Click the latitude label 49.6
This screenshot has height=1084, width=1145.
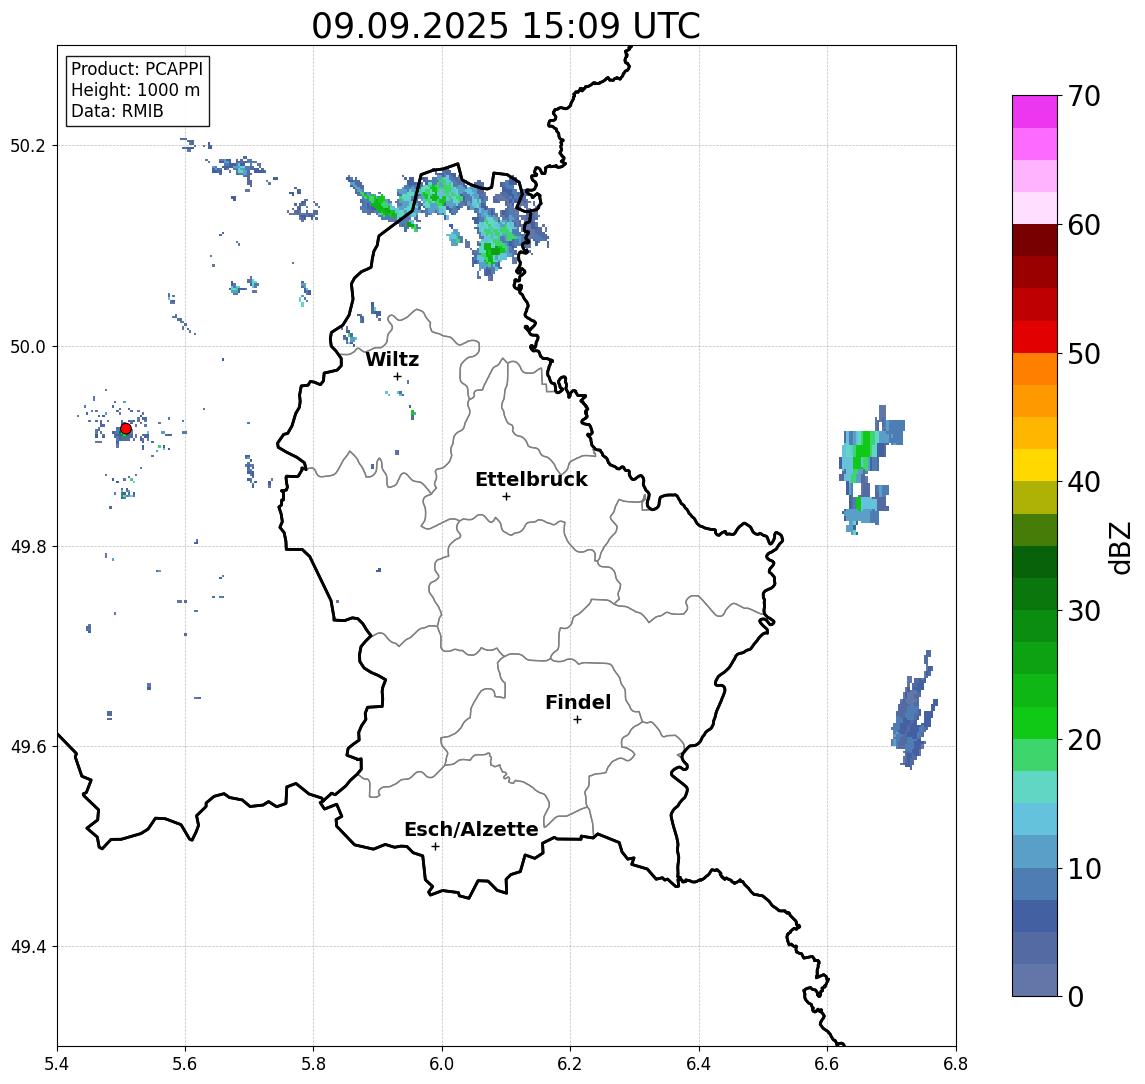point(28,747)
